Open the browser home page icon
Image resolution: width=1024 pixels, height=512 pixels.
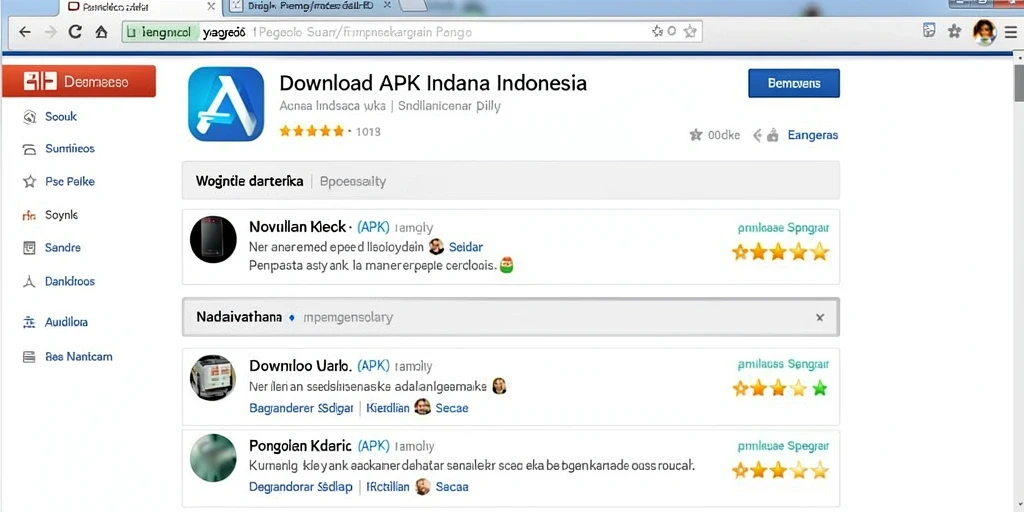pos(101,31)
